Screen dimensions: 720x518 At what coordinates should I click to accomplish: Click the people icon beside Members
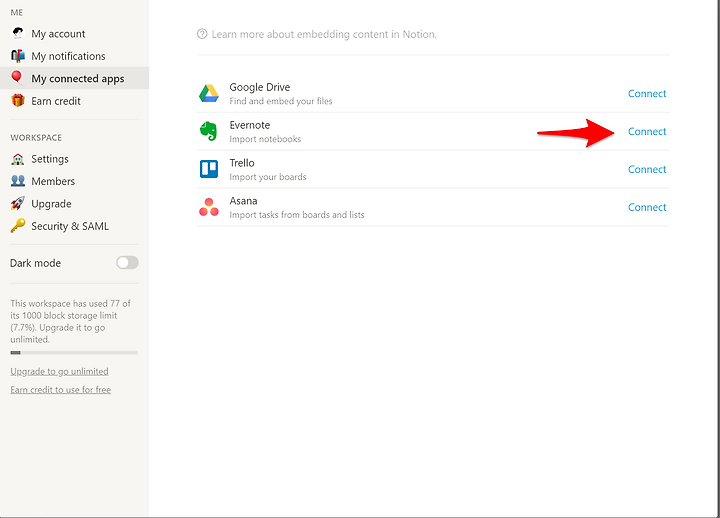point(18,181)
